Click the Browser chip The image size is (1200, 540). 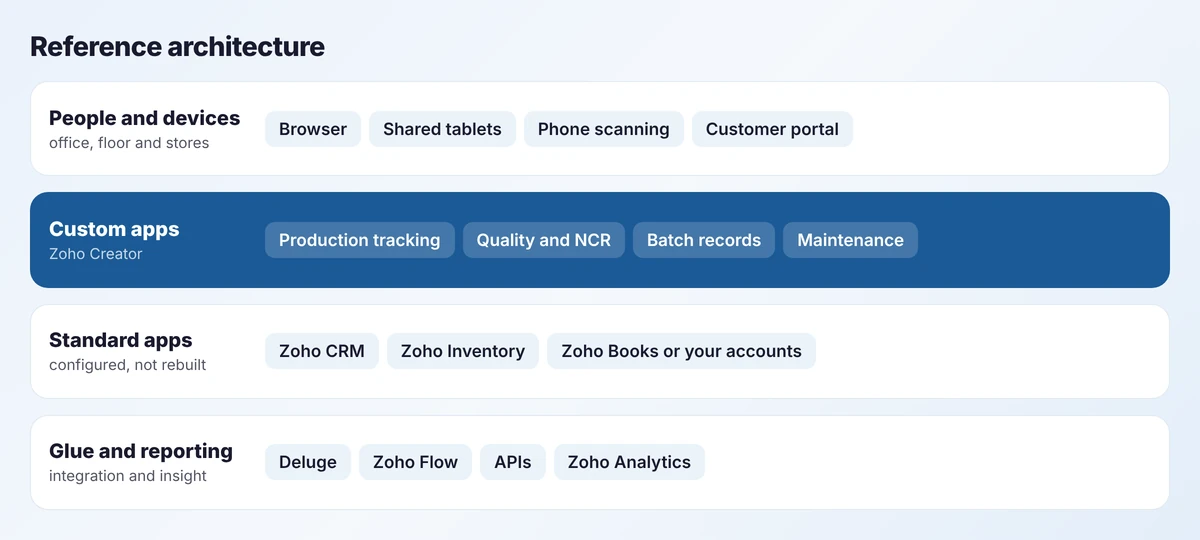coord(313,129)
